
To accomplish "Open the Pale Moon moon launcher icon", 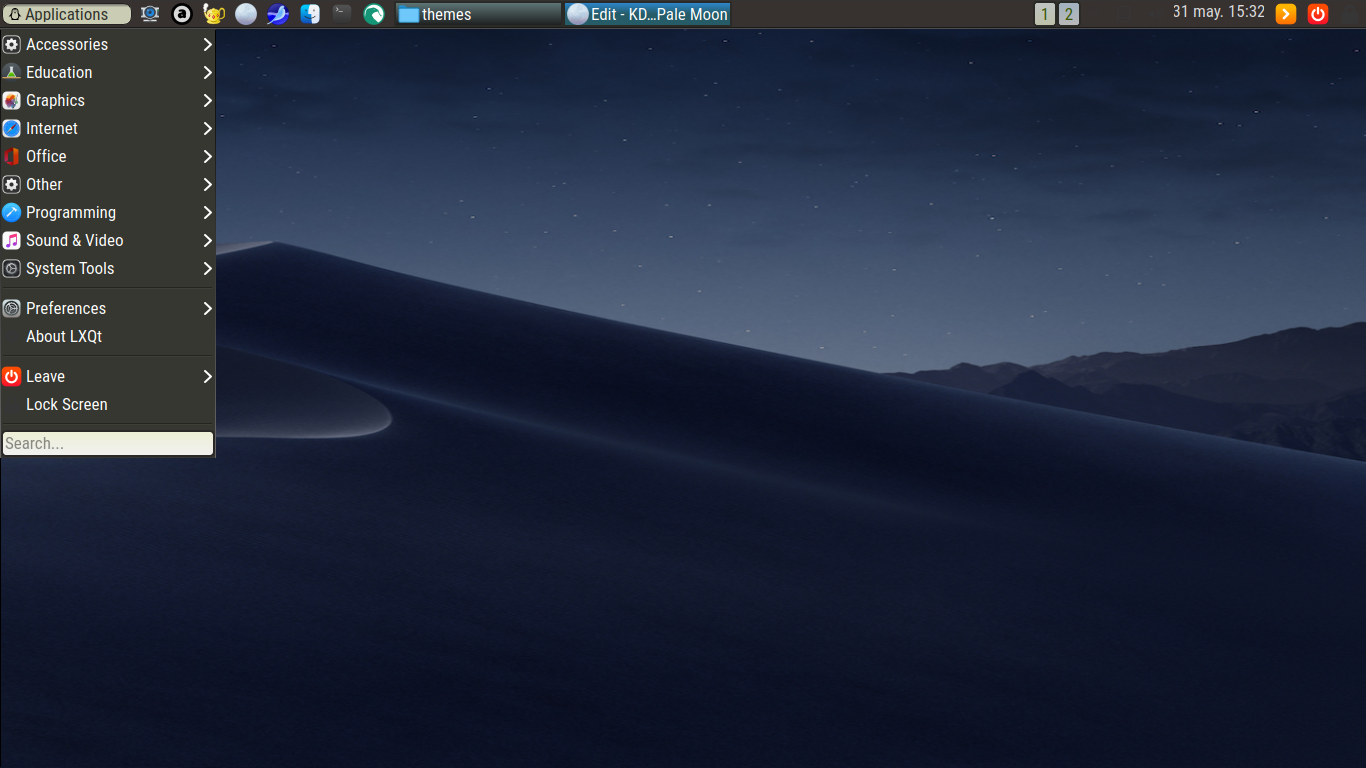I will point(246,14).
